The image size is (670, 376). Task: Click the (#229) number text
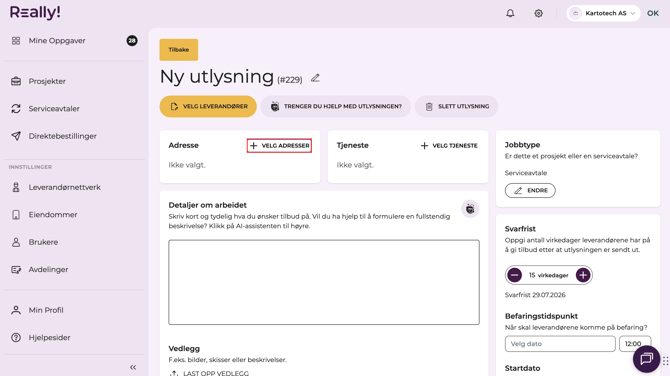click(290, 80)
